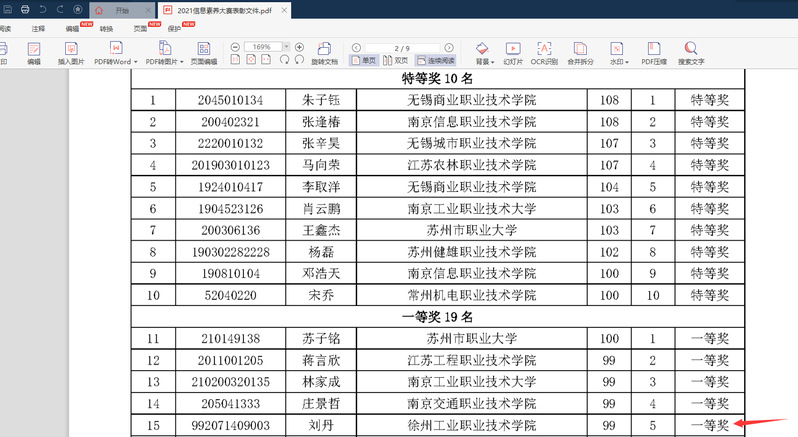798x437 pixels.
Task: Click the zoom in plus button
Action: [x=299, y=47]
